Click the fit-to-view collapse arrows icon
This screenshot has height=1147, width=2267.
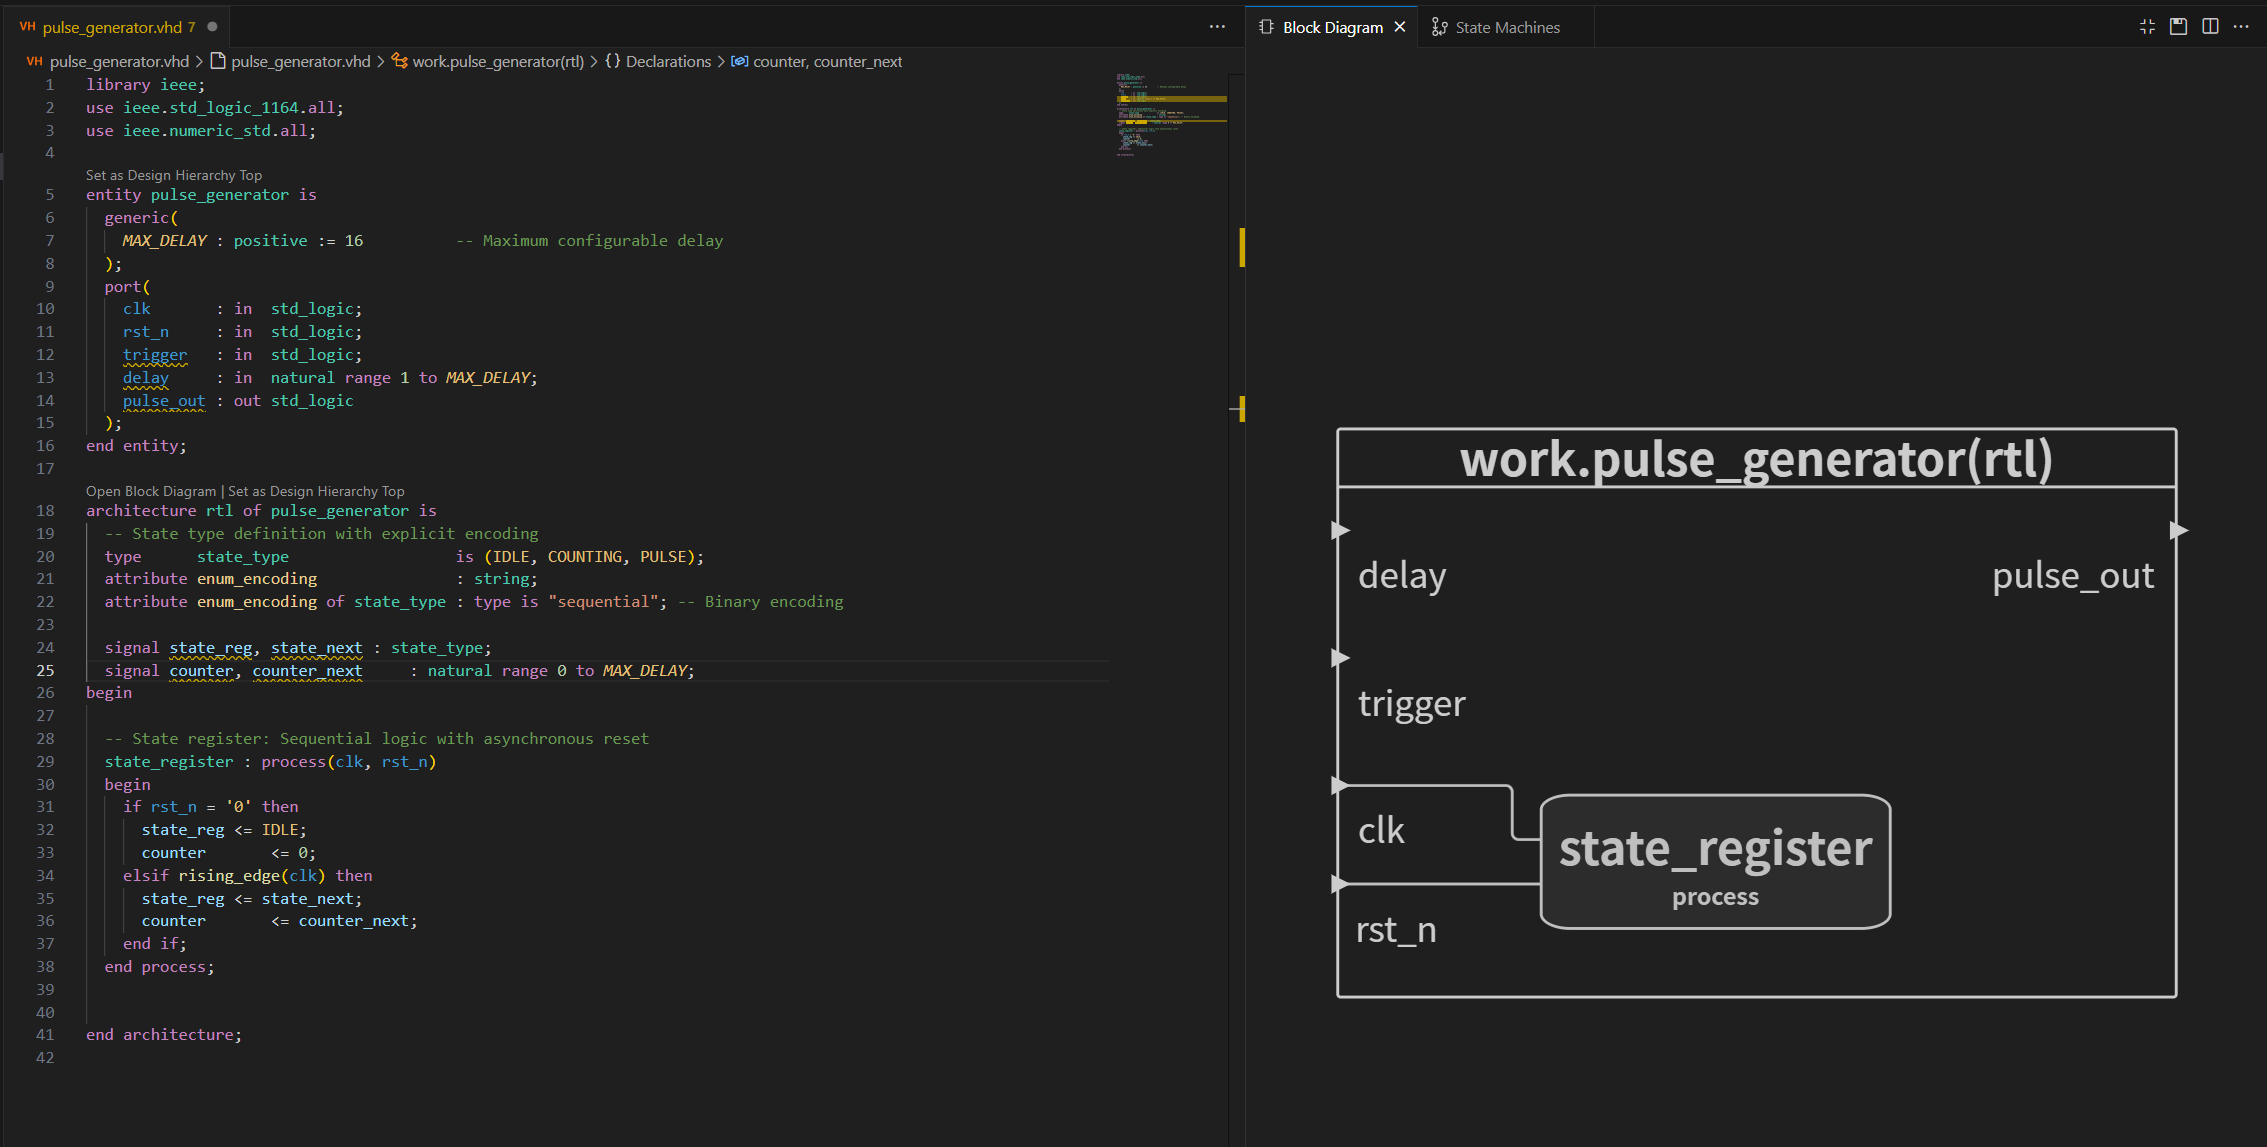tap(2147, 27)
